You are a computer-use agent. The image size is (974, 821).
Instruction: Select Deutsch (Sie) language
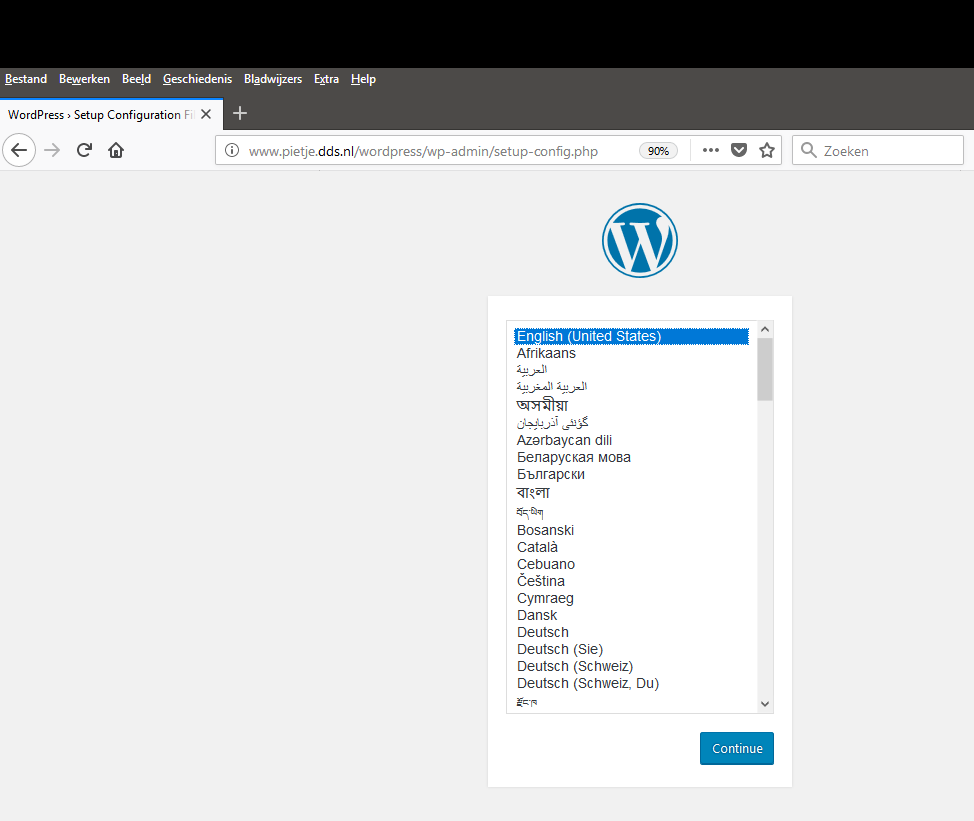[631, 649]
